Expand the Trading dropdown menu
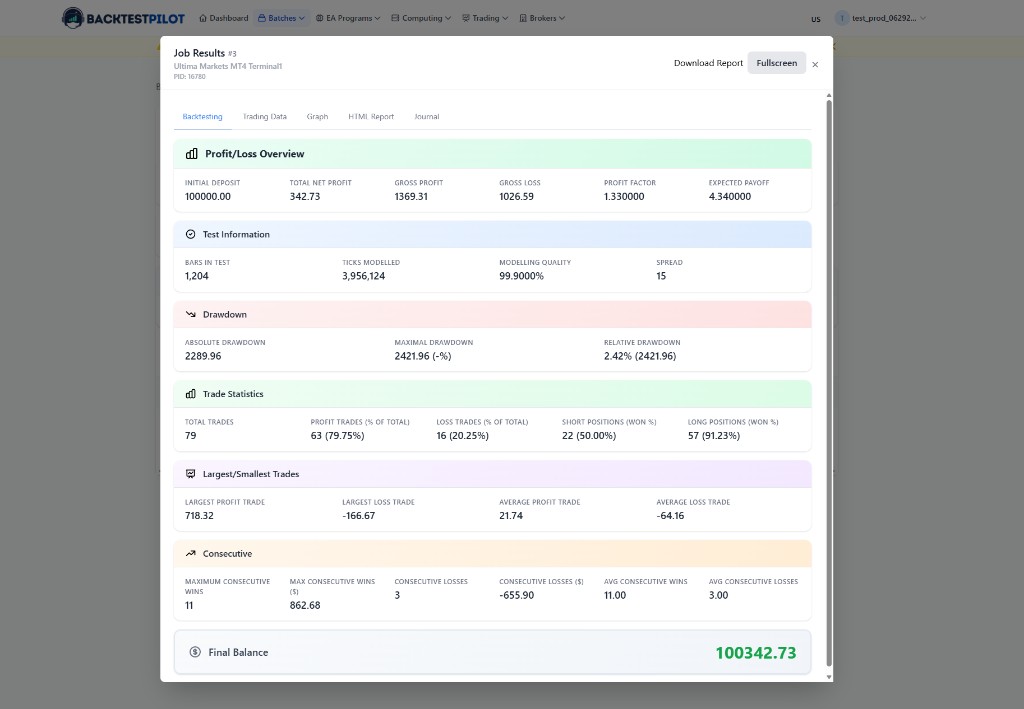1024x709 pixels. tap(485, 18)
